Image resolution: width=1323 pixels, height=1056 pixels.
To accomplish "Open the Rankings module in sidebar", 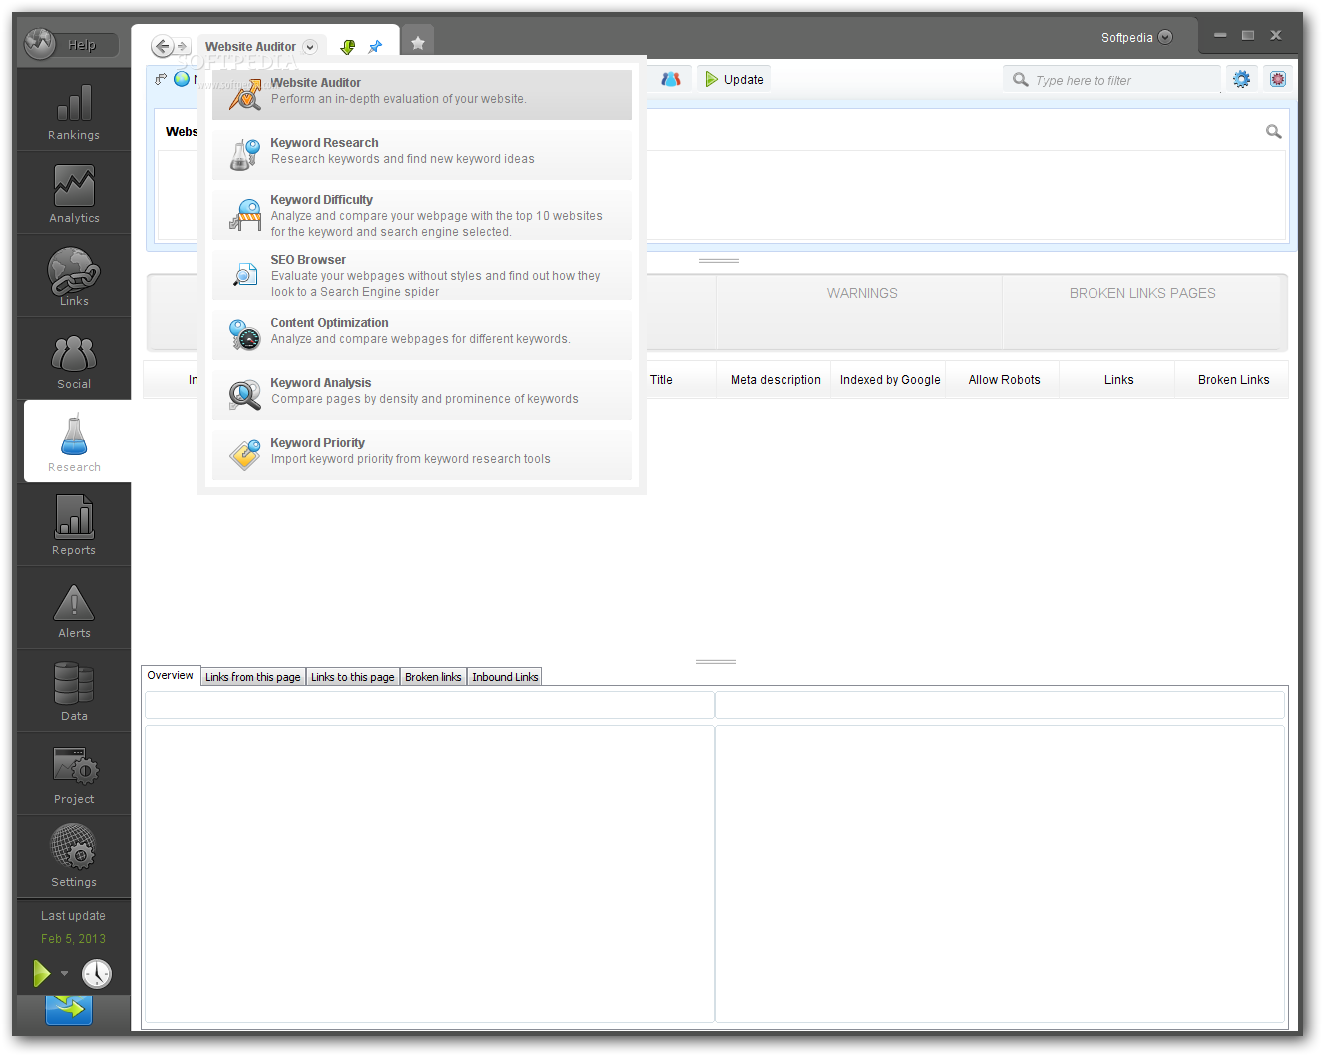I will point(74,110).
